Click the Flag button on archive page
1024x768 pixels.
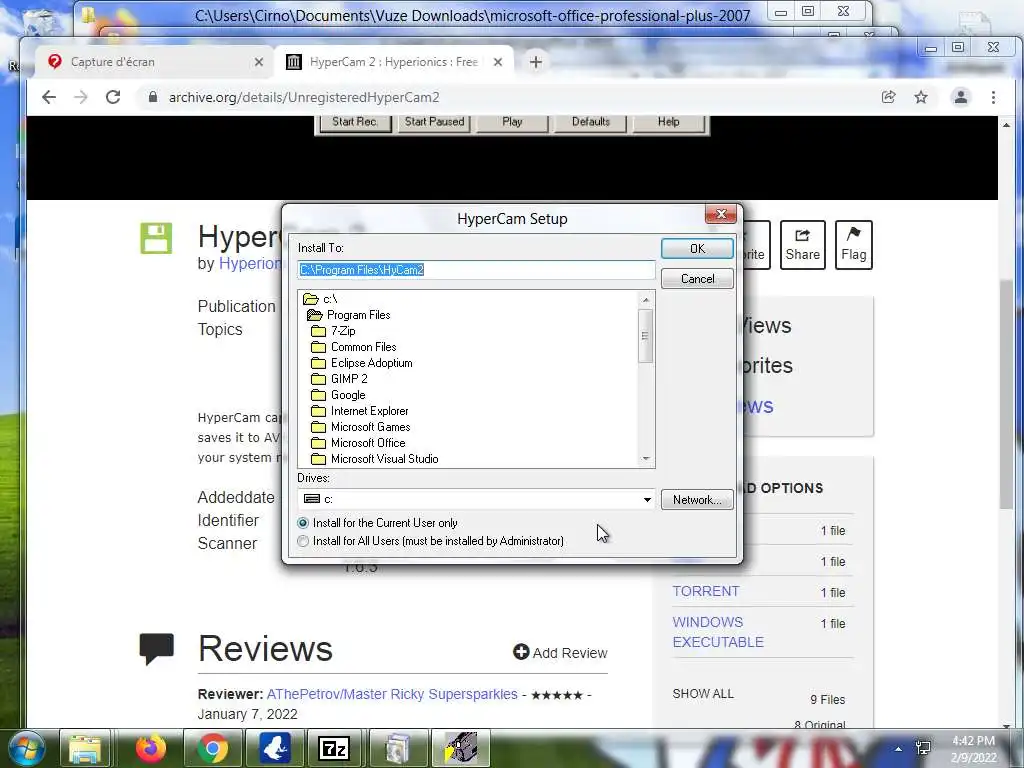(854, 245)
